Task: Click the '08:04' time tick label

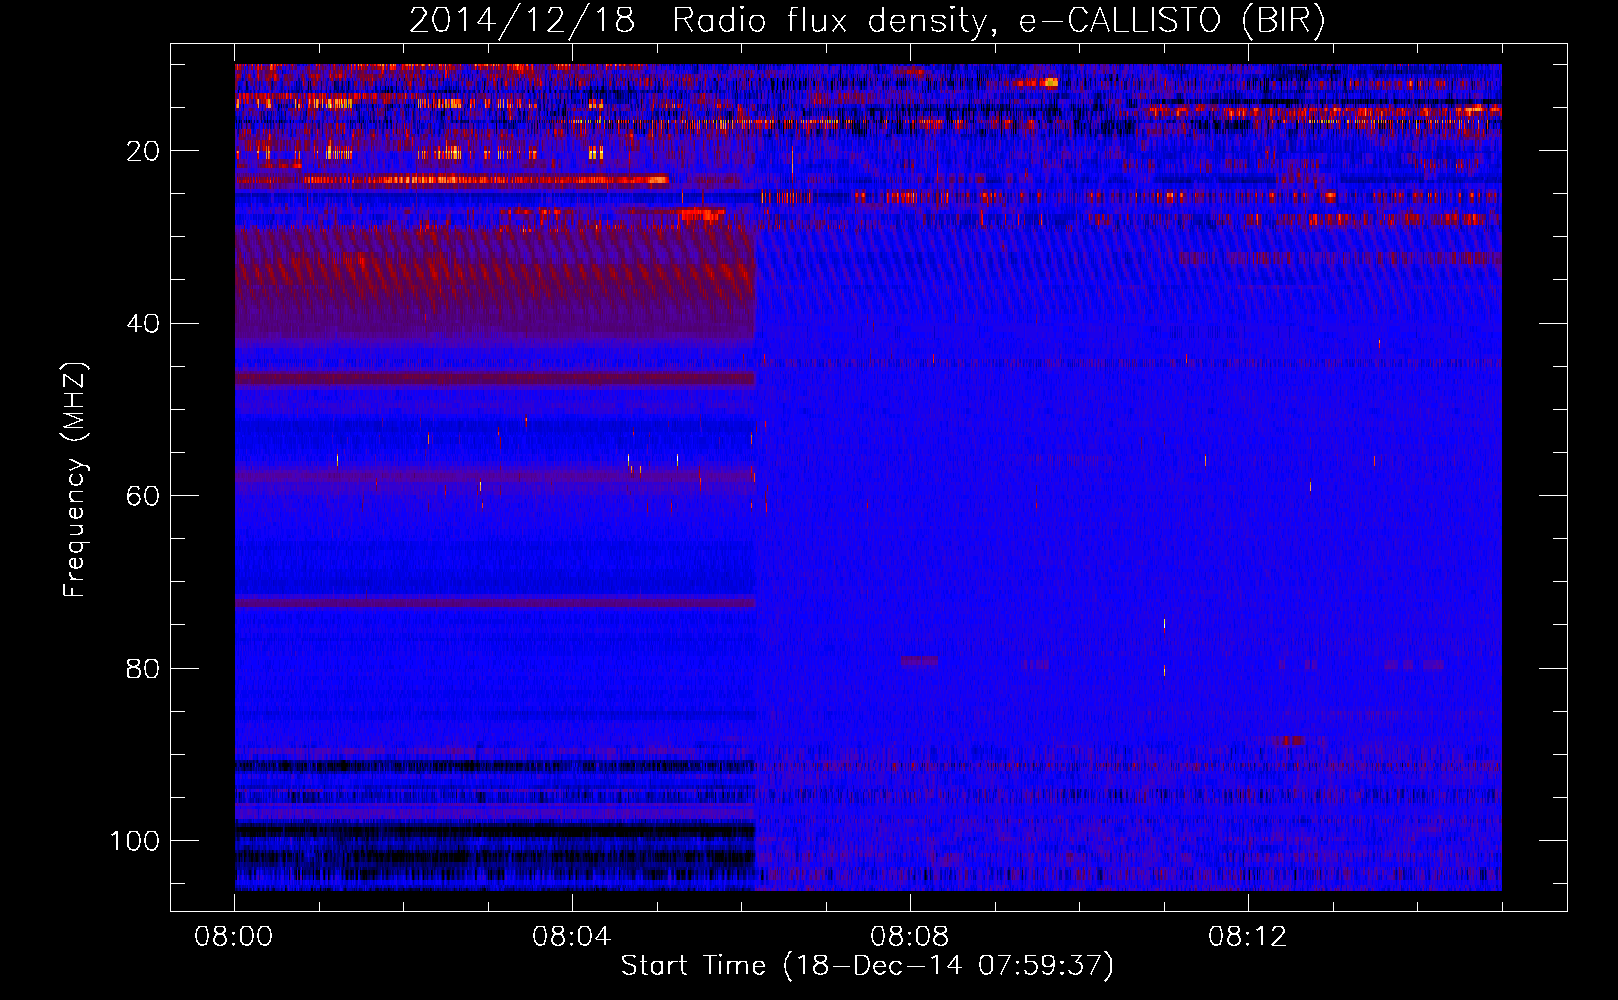Action: (572, 937)
